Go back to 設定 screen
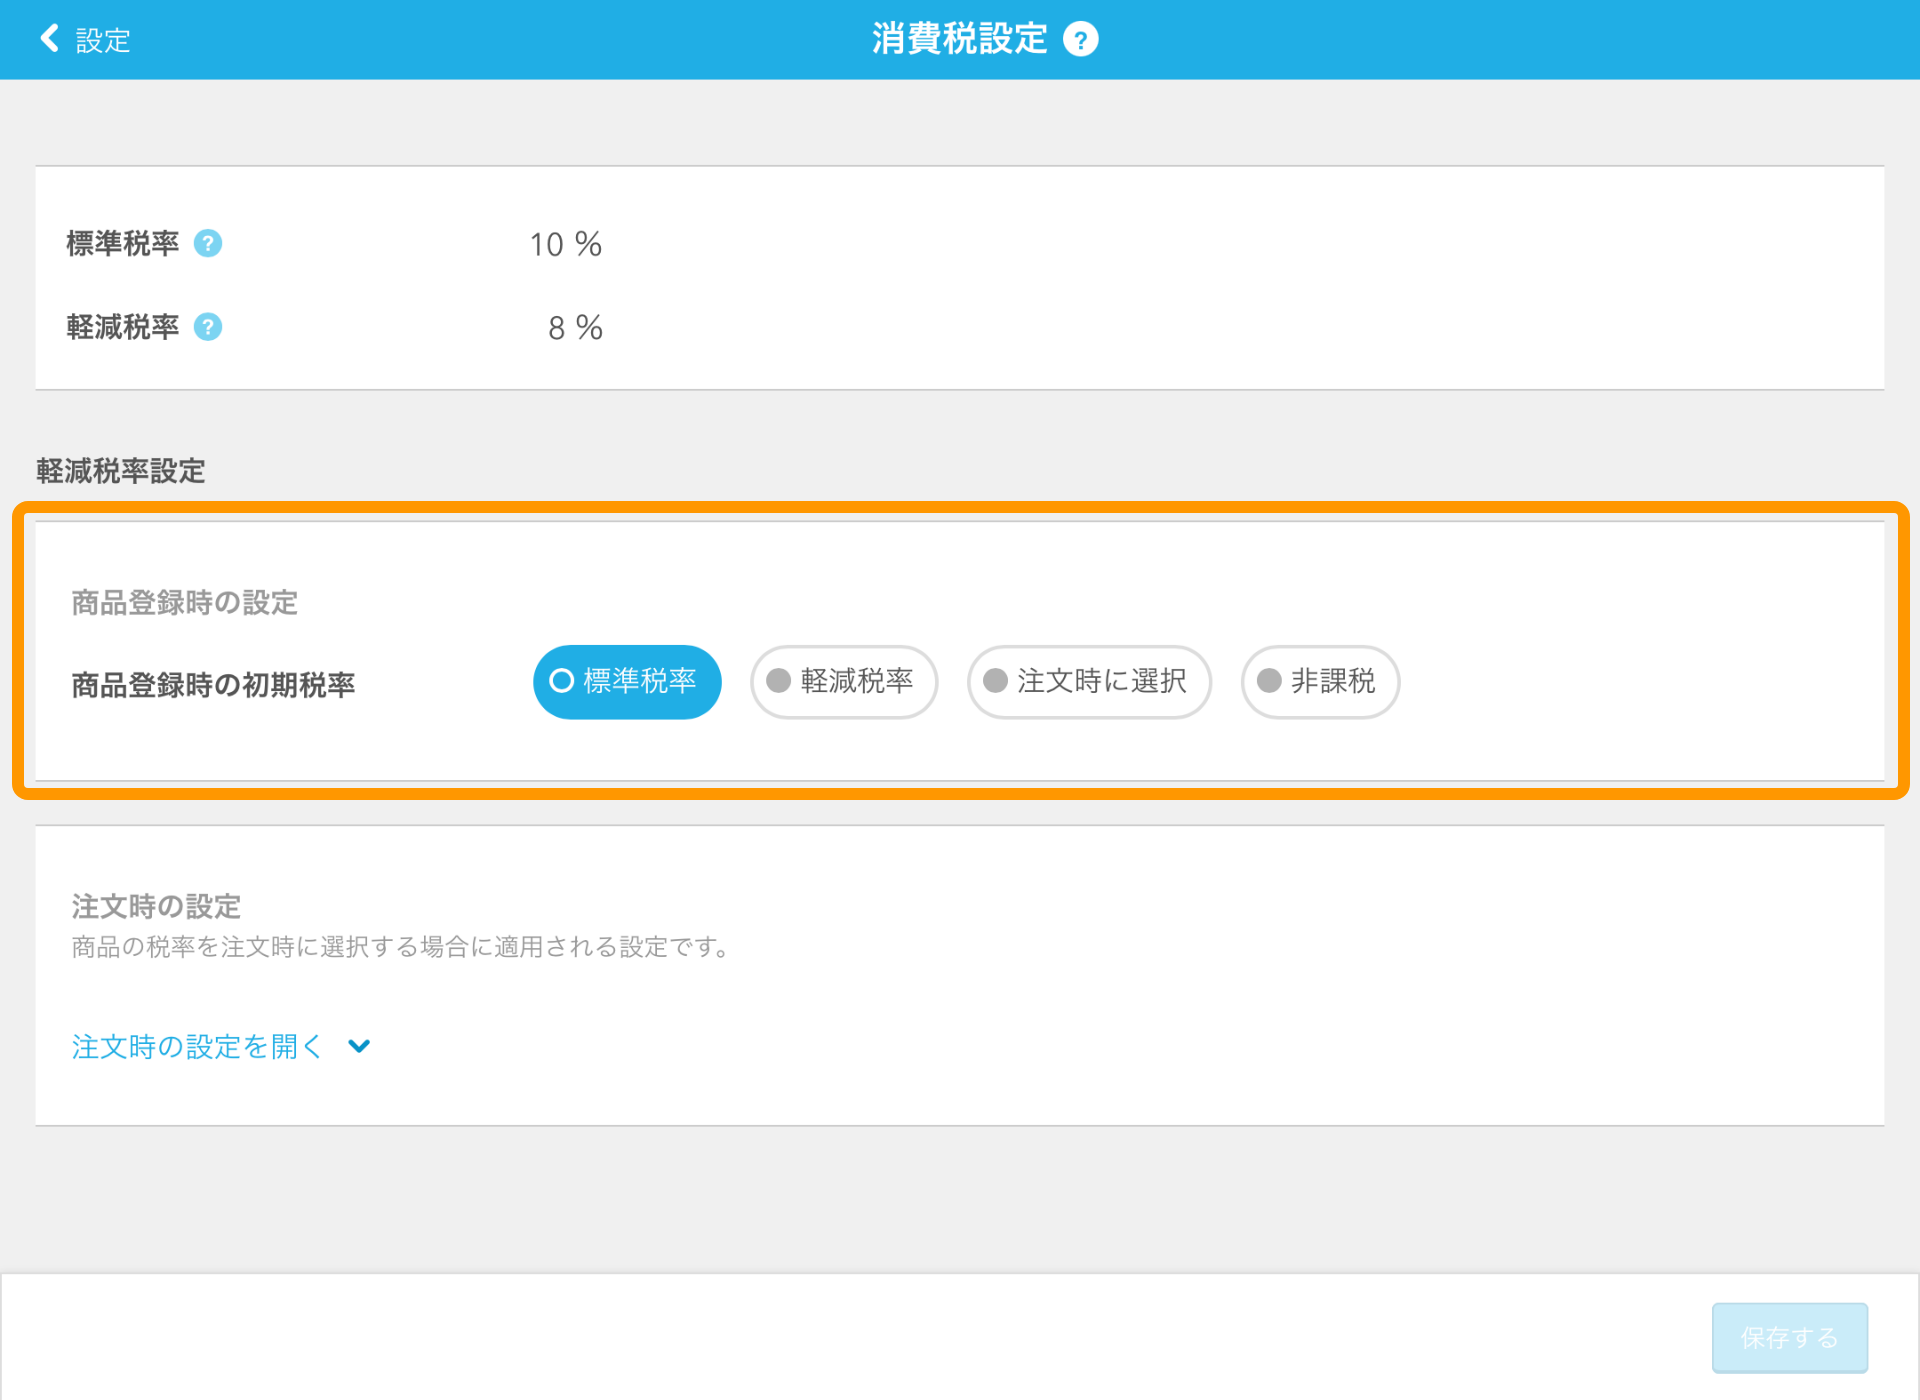The height and width of the screenshot is (1400, 1920). pos(85,40)
